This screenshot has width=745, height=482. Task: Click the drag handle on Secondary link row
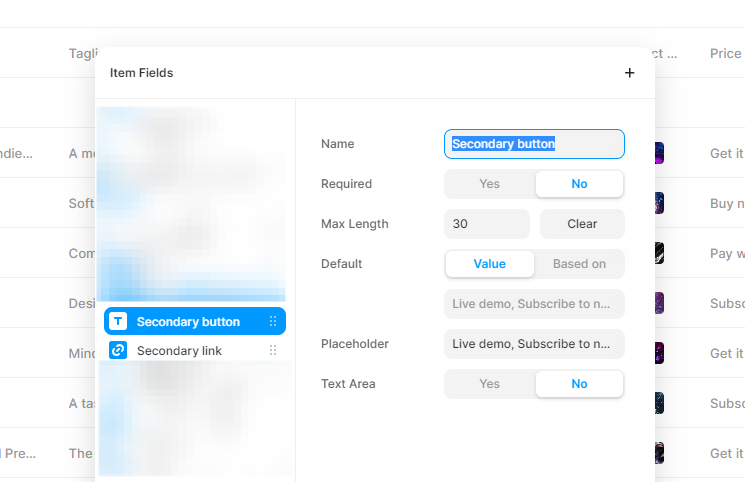pos(273,350)
